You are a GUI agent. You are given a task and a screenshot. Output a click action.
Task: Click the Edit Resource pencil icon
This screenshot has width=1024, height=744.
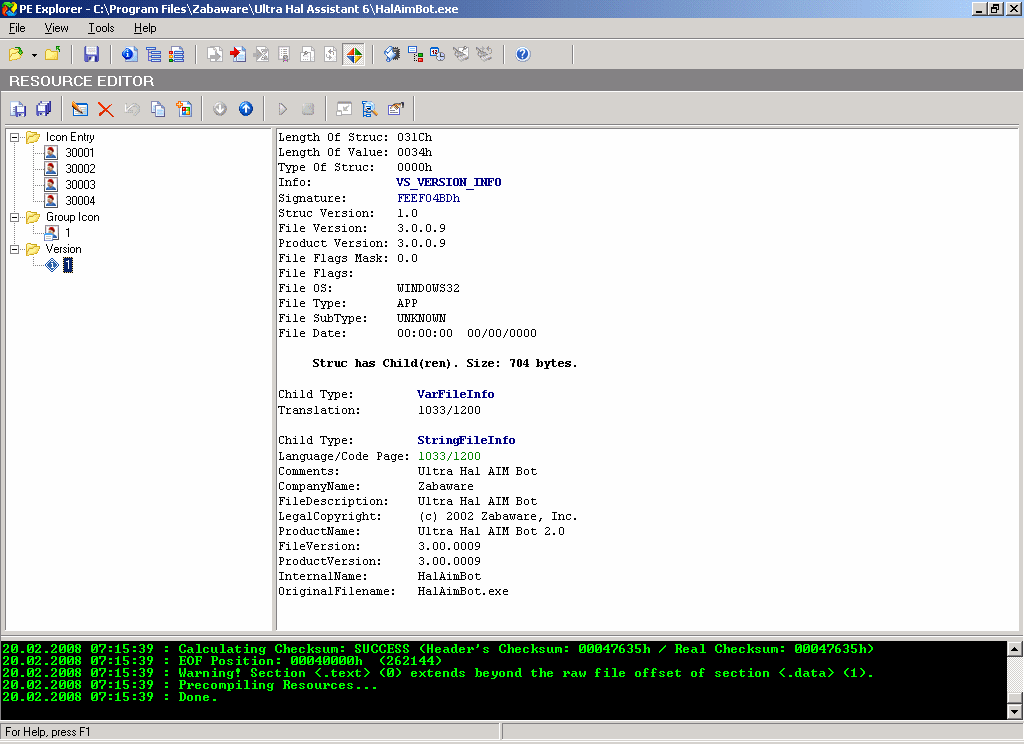click(x=80, y=109)
